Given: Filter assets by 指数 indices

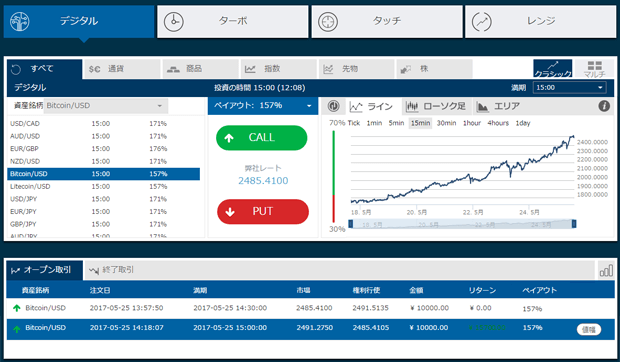Looking at the screenshot, I should coord(278,69).
